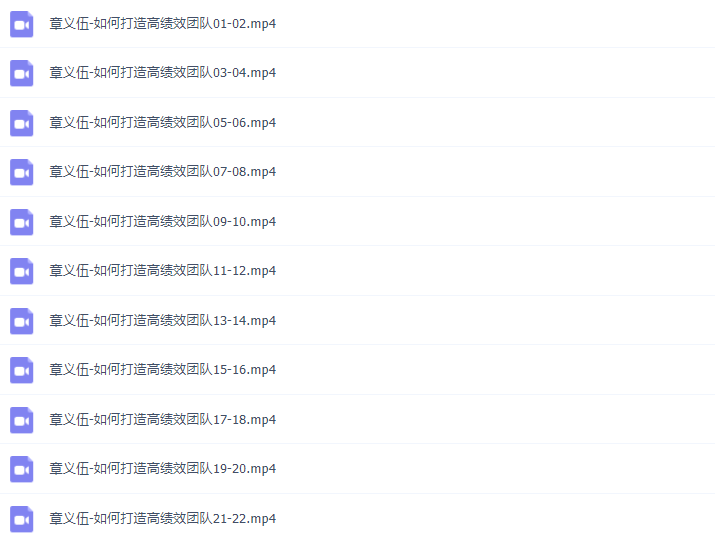Select the file name ending 13-14.mp4
715x539 pixels.
[x=163, y=321]
